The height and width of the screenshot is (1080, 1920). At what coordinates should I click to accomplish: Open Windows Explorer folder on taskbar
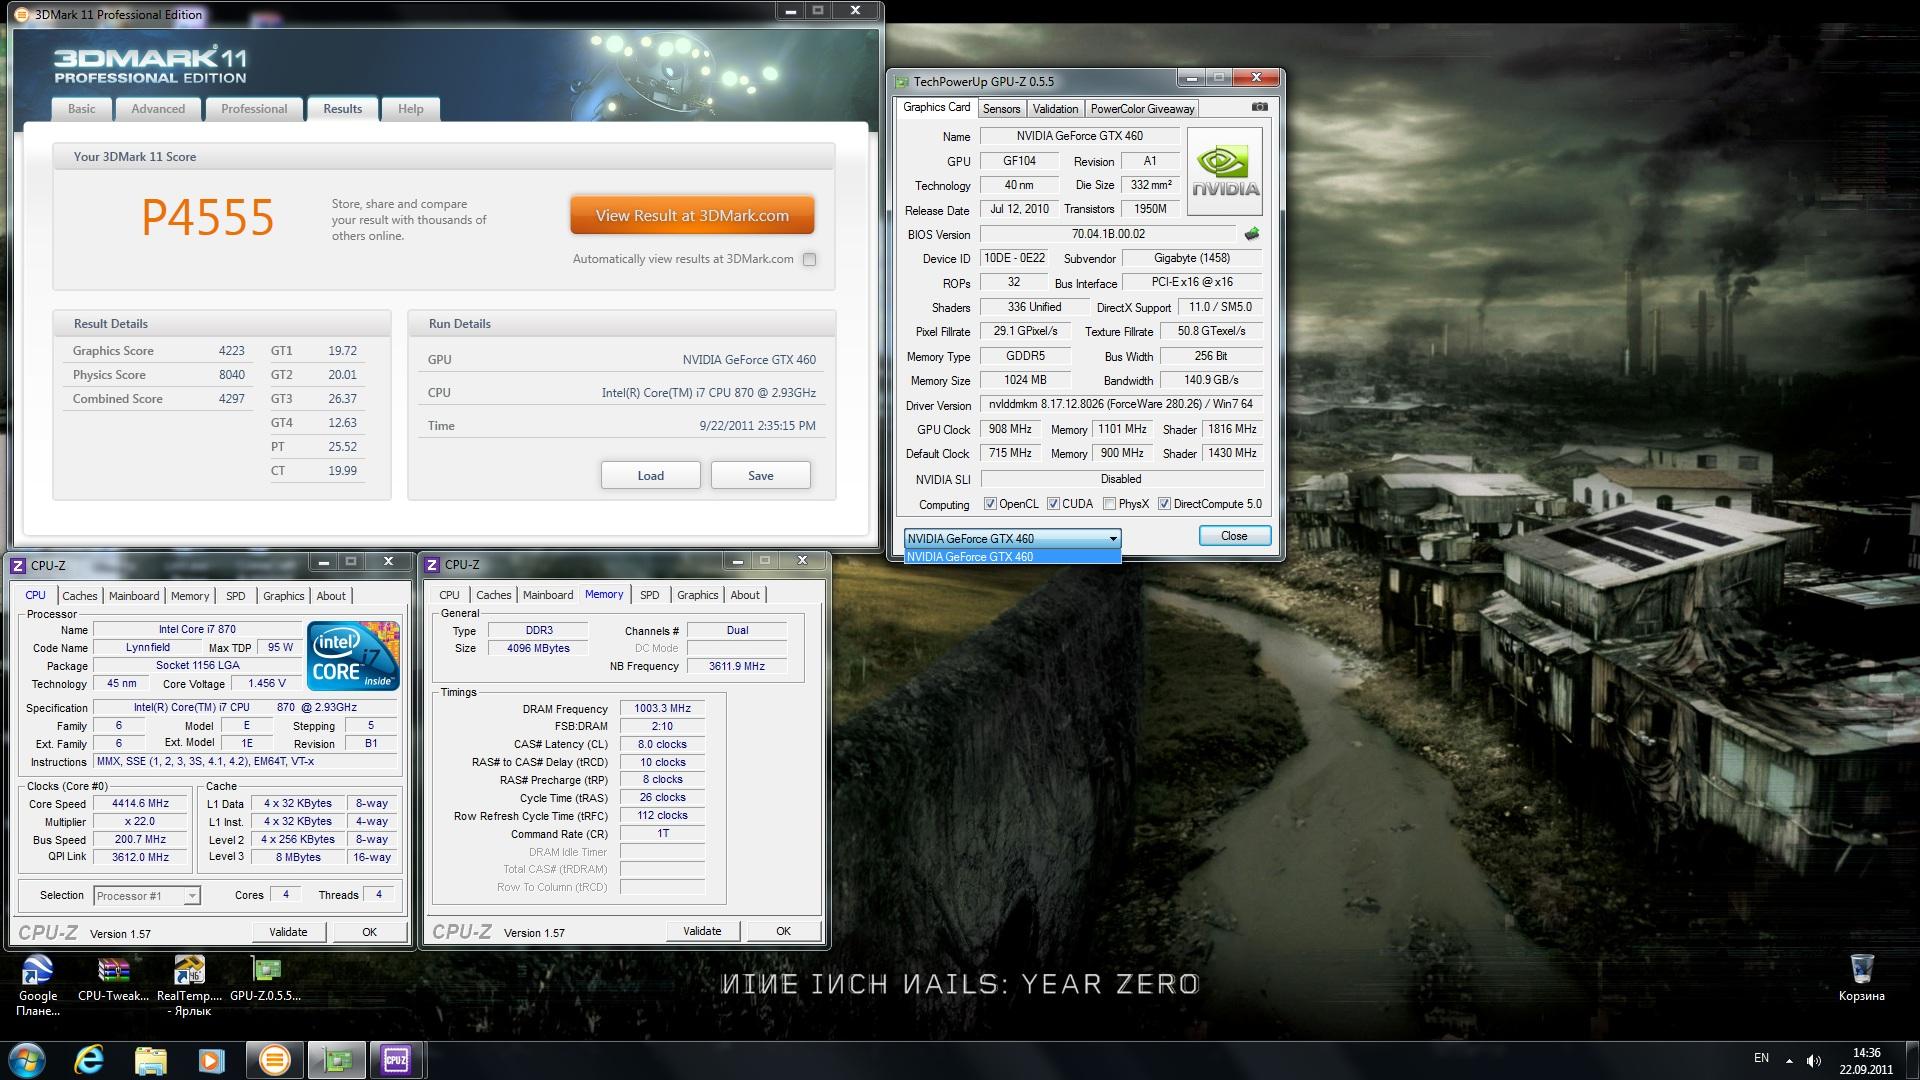tap(150, 1060)
